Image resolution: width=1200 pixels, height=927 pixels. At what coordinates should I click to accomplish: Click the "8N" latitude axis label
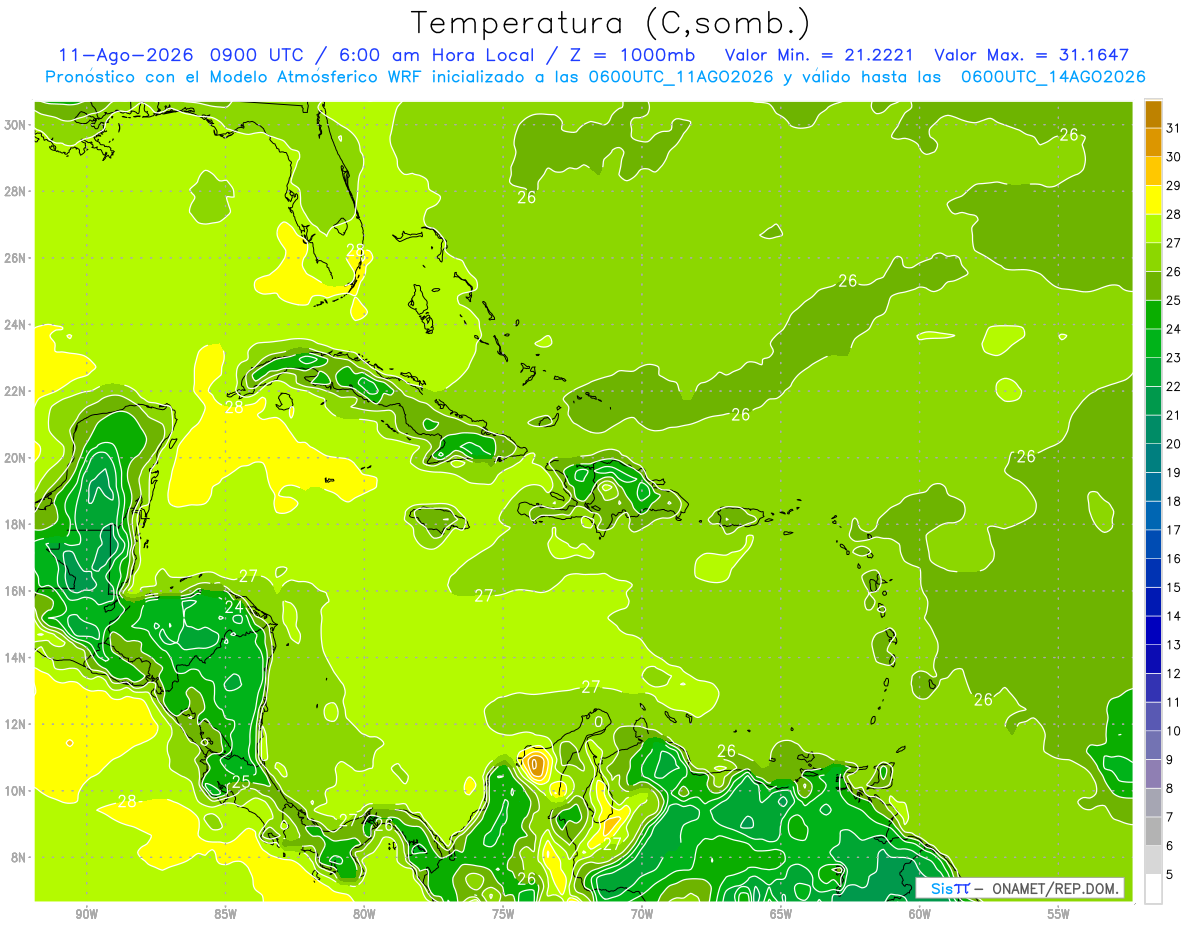click(20, 857)
